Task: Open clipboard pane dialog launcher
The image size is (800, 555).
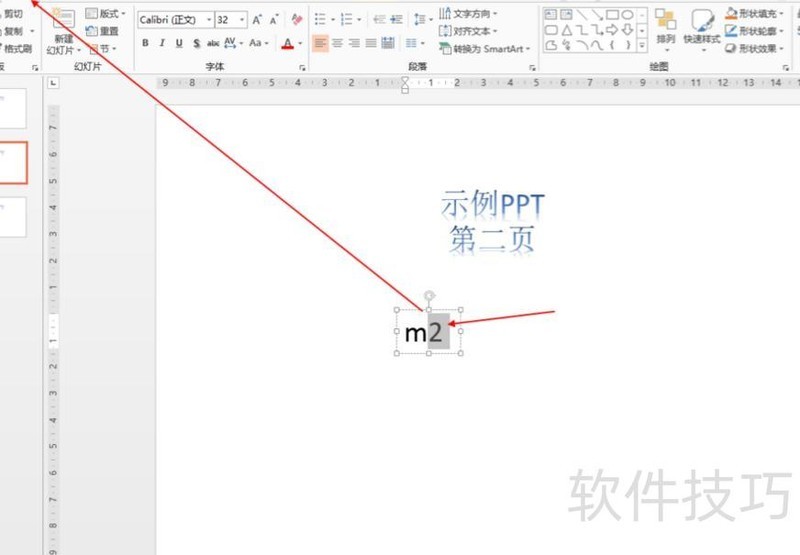Action: (35, 67)
